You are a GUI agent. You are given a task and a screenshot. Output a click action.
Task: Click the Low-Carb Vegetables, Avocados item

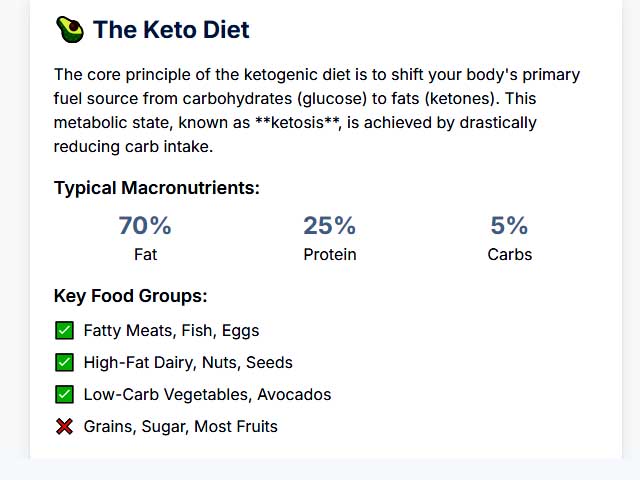click(x=207, y=395)
